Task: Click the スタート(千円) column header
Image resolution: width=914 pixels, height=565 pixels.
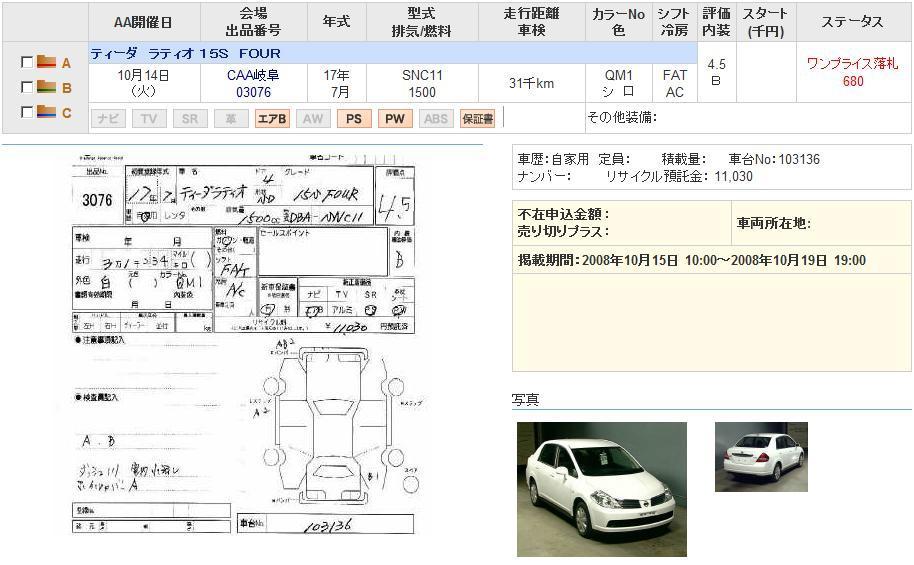Action: [x=766, y=22]
